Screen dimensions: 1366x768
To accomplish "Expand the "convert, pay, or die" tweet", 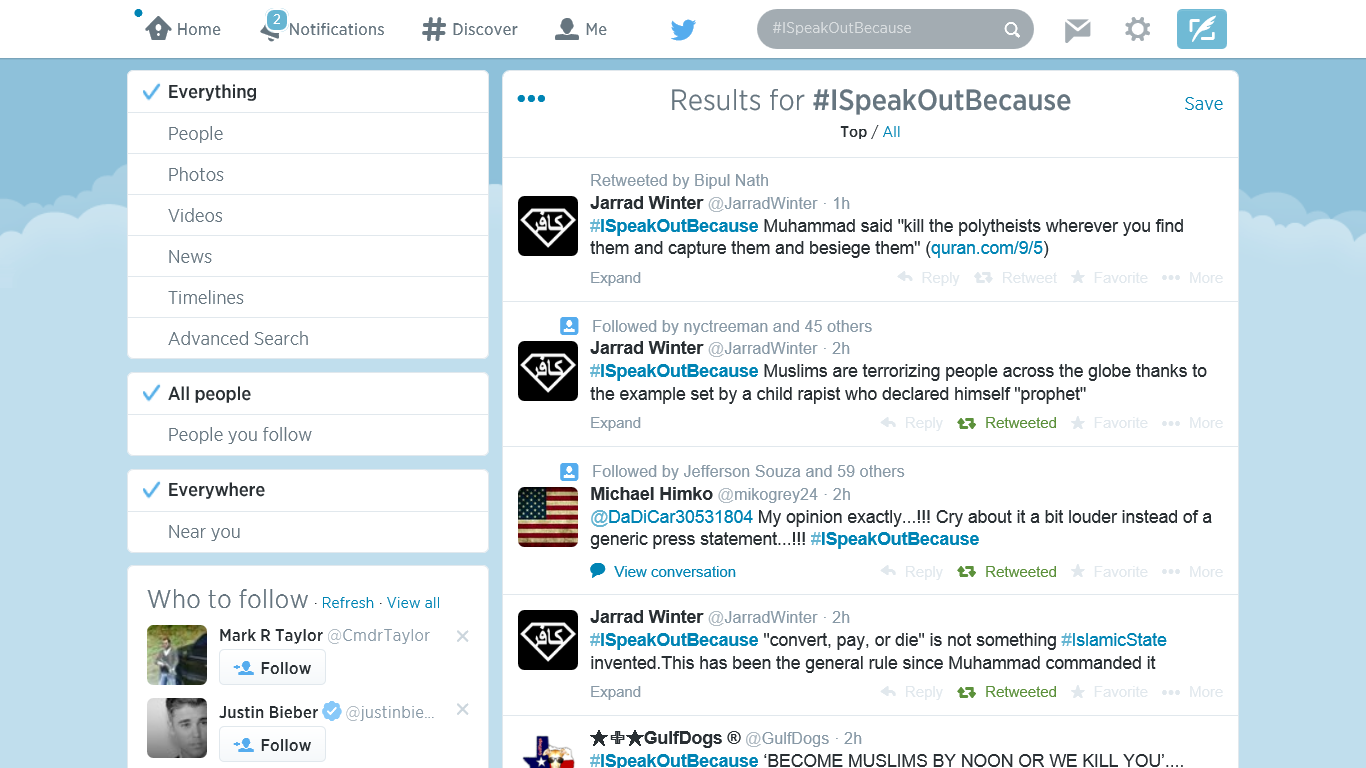I will (615, 692).
